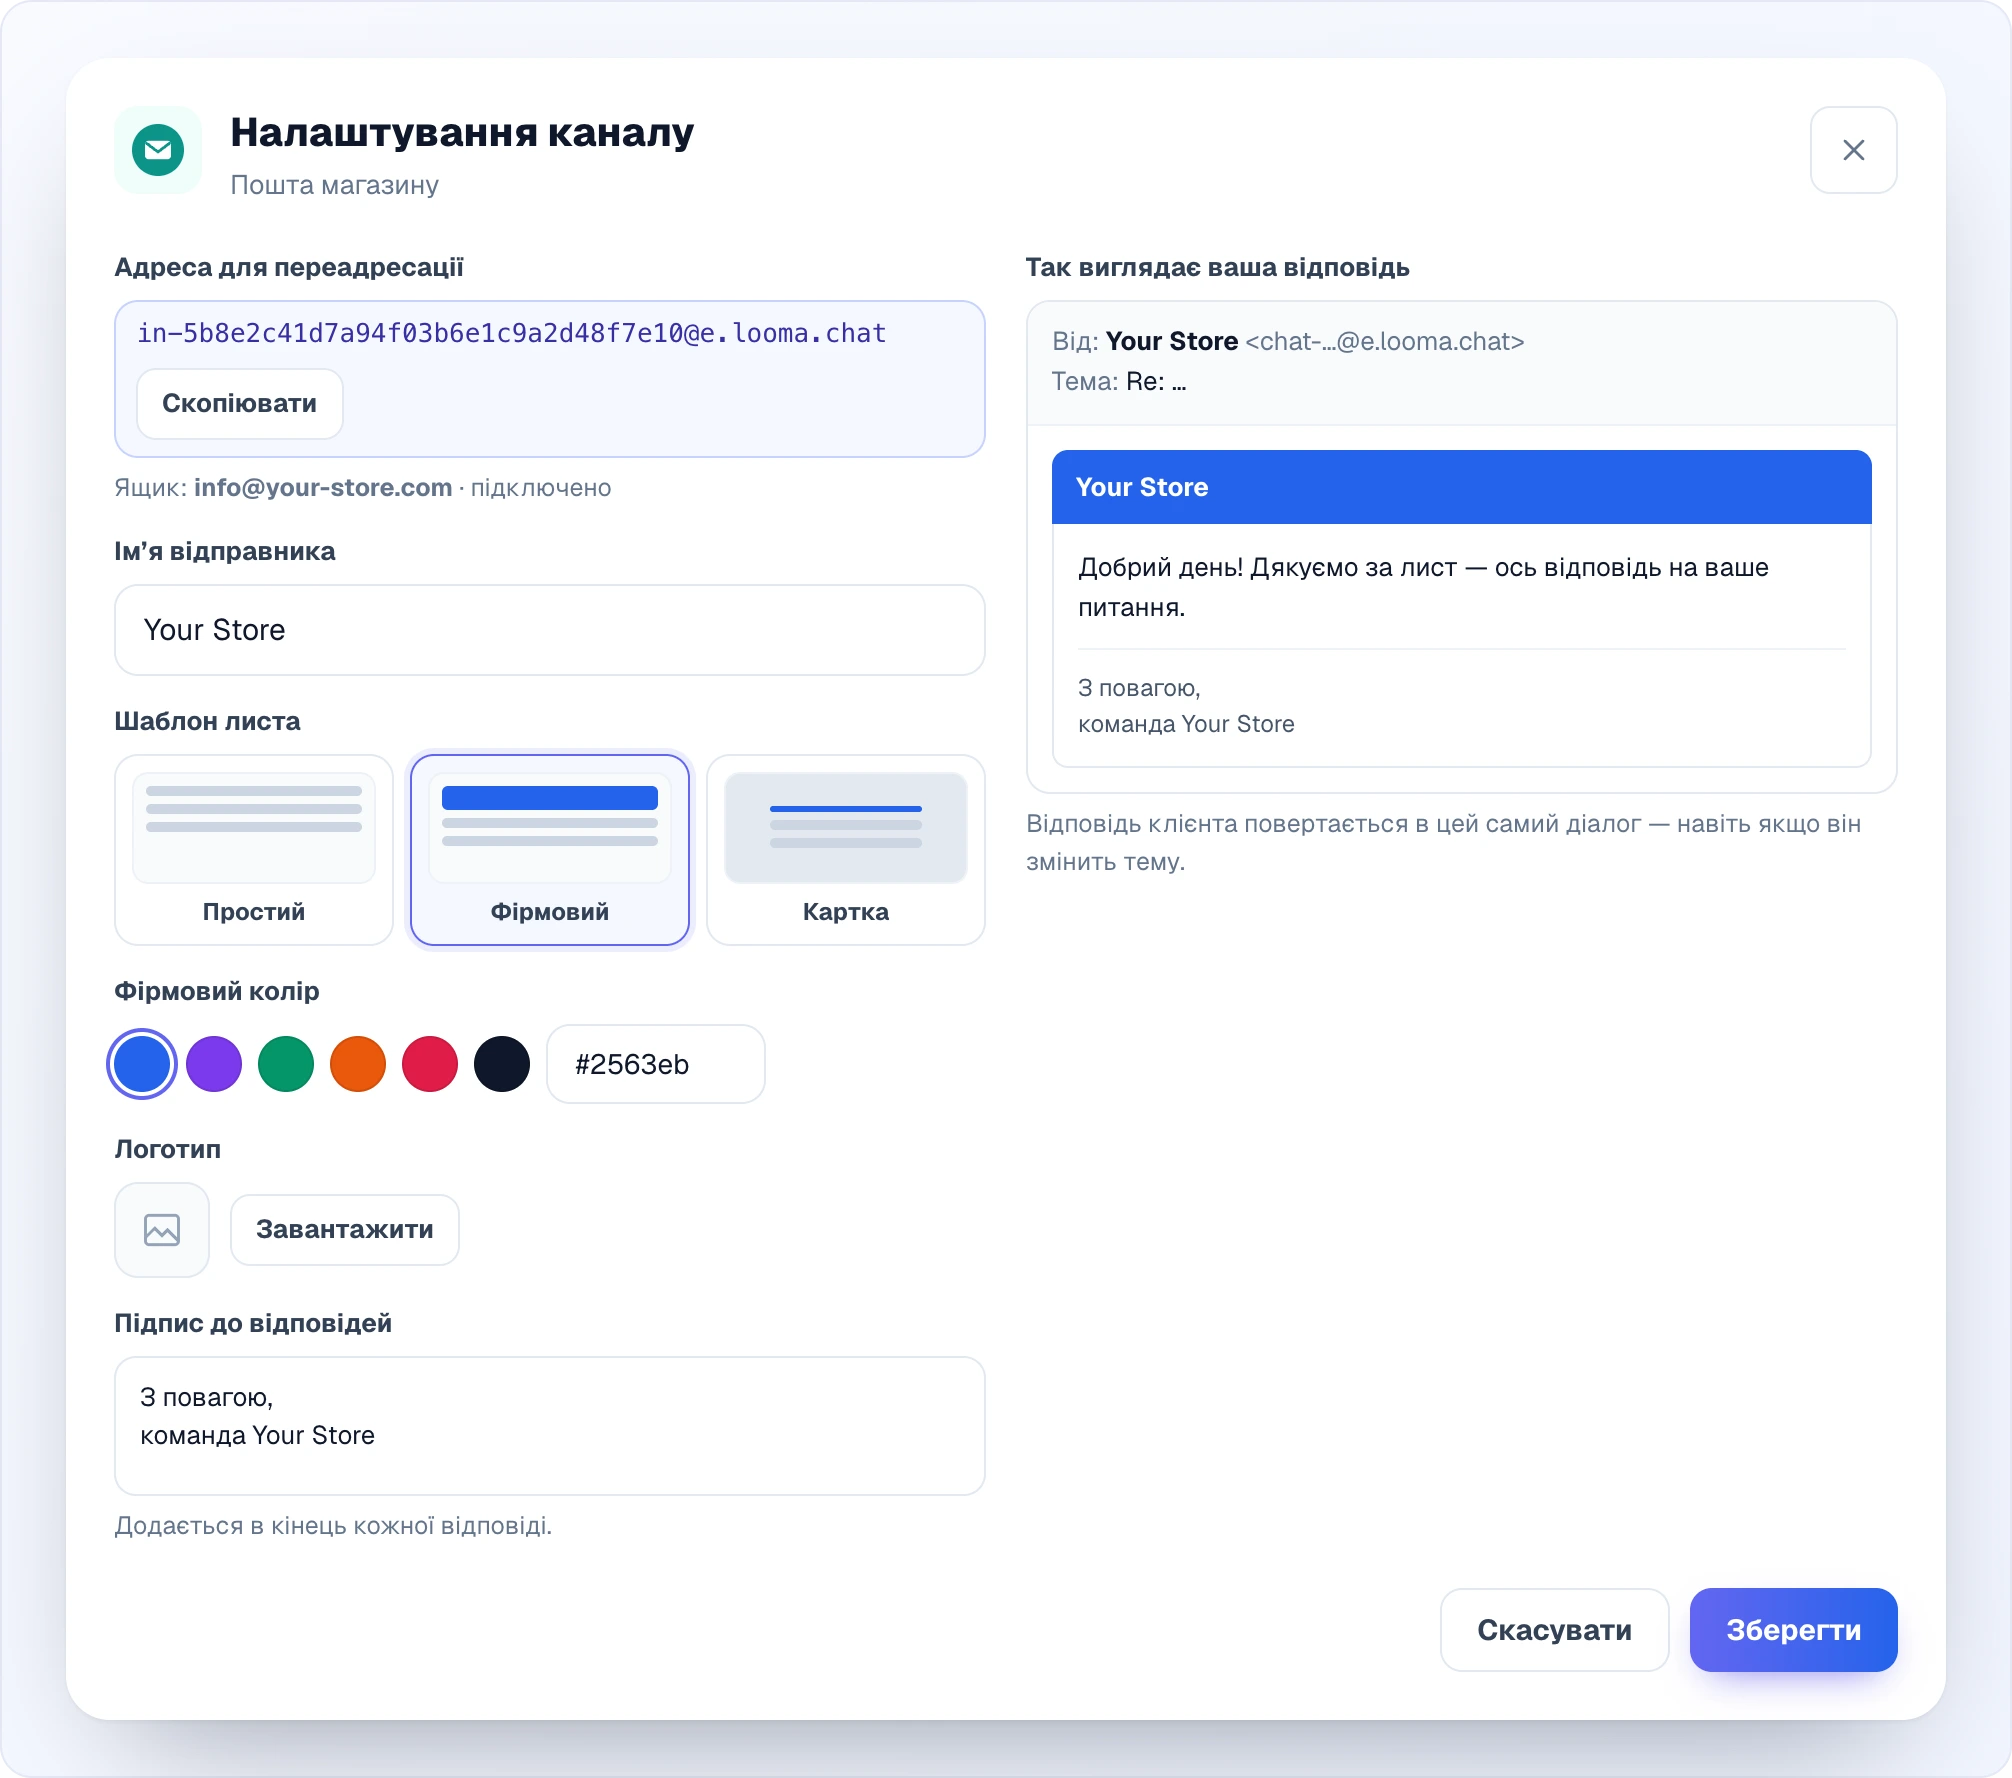Select the Простий letter template
Image resolution: width=2012 pixels, height=1778 pixels.
[x=254, y=849]
